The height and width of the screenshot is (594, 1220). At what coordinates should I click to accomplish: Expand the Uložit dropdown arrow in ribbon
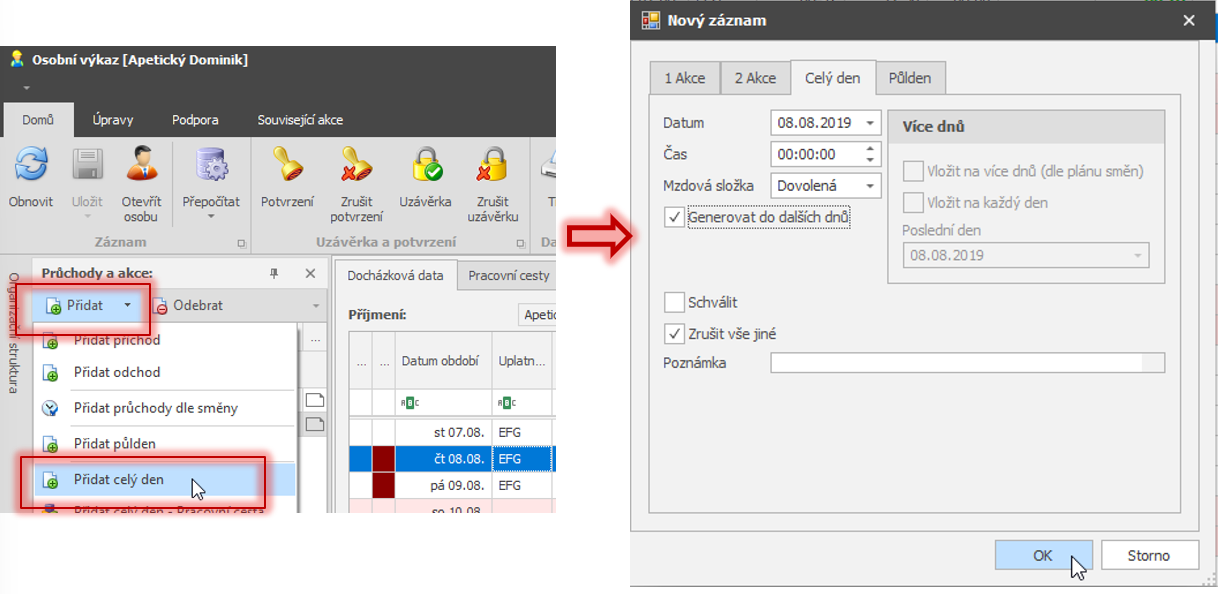pos(88,216)
